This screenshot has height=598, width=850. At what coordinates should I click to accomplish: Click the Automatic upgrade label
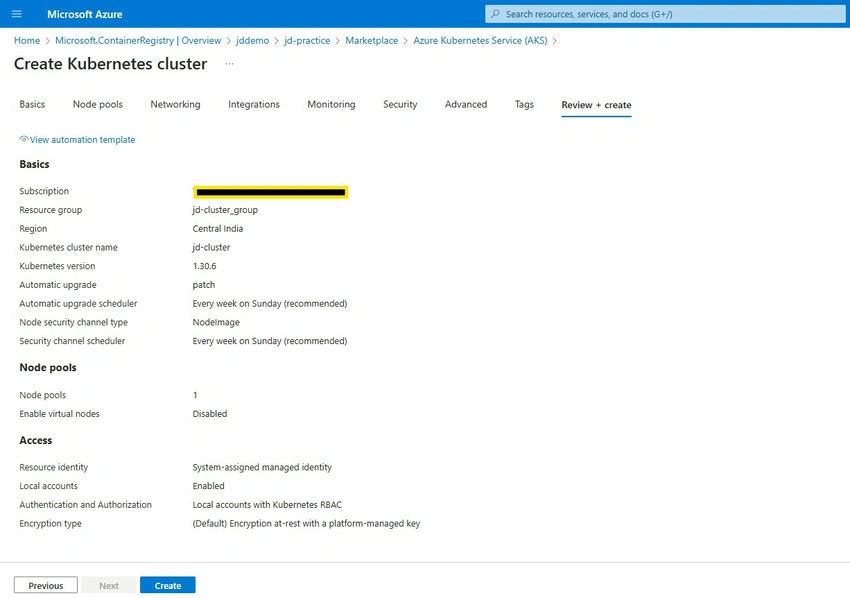57,285
